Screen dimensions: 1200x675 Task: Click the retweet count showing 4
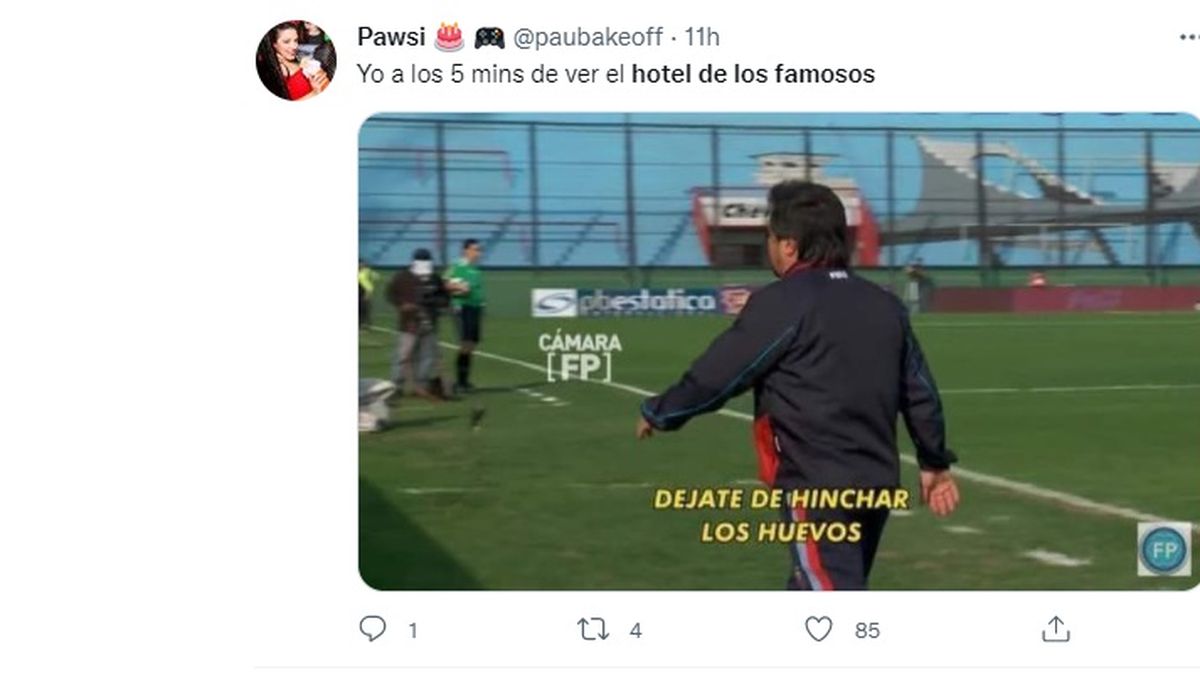pyautogui.click(x=636, y=631)
